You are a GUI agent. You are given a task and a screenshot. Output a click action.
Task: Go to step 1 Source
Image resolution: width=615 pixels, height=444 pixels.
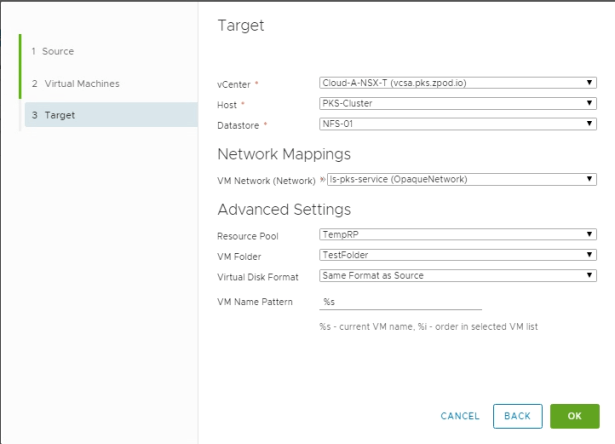(58, 51)
